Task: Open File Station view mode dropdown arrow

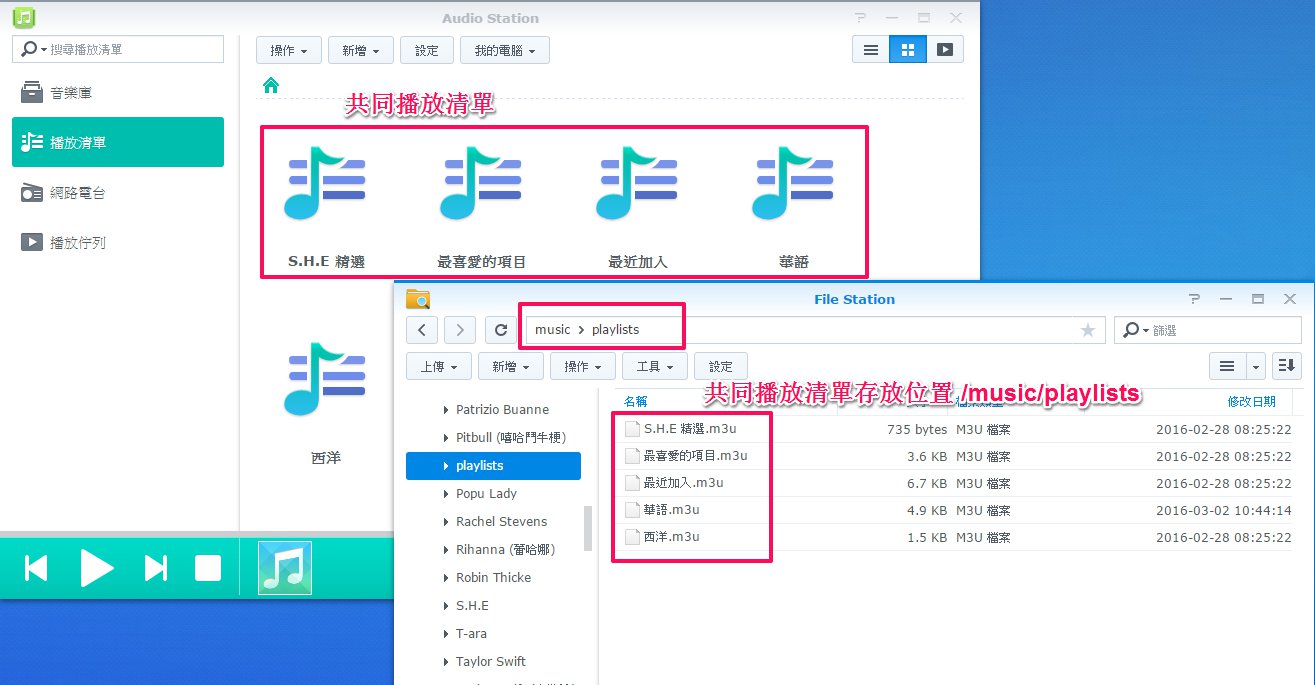Action: 1256,367
